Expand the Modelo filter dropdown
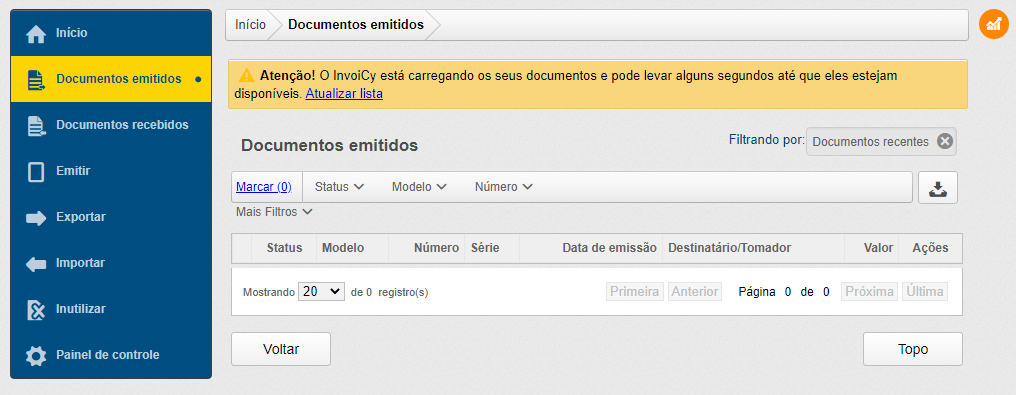 pyautogui.click(x=419, y=187)
